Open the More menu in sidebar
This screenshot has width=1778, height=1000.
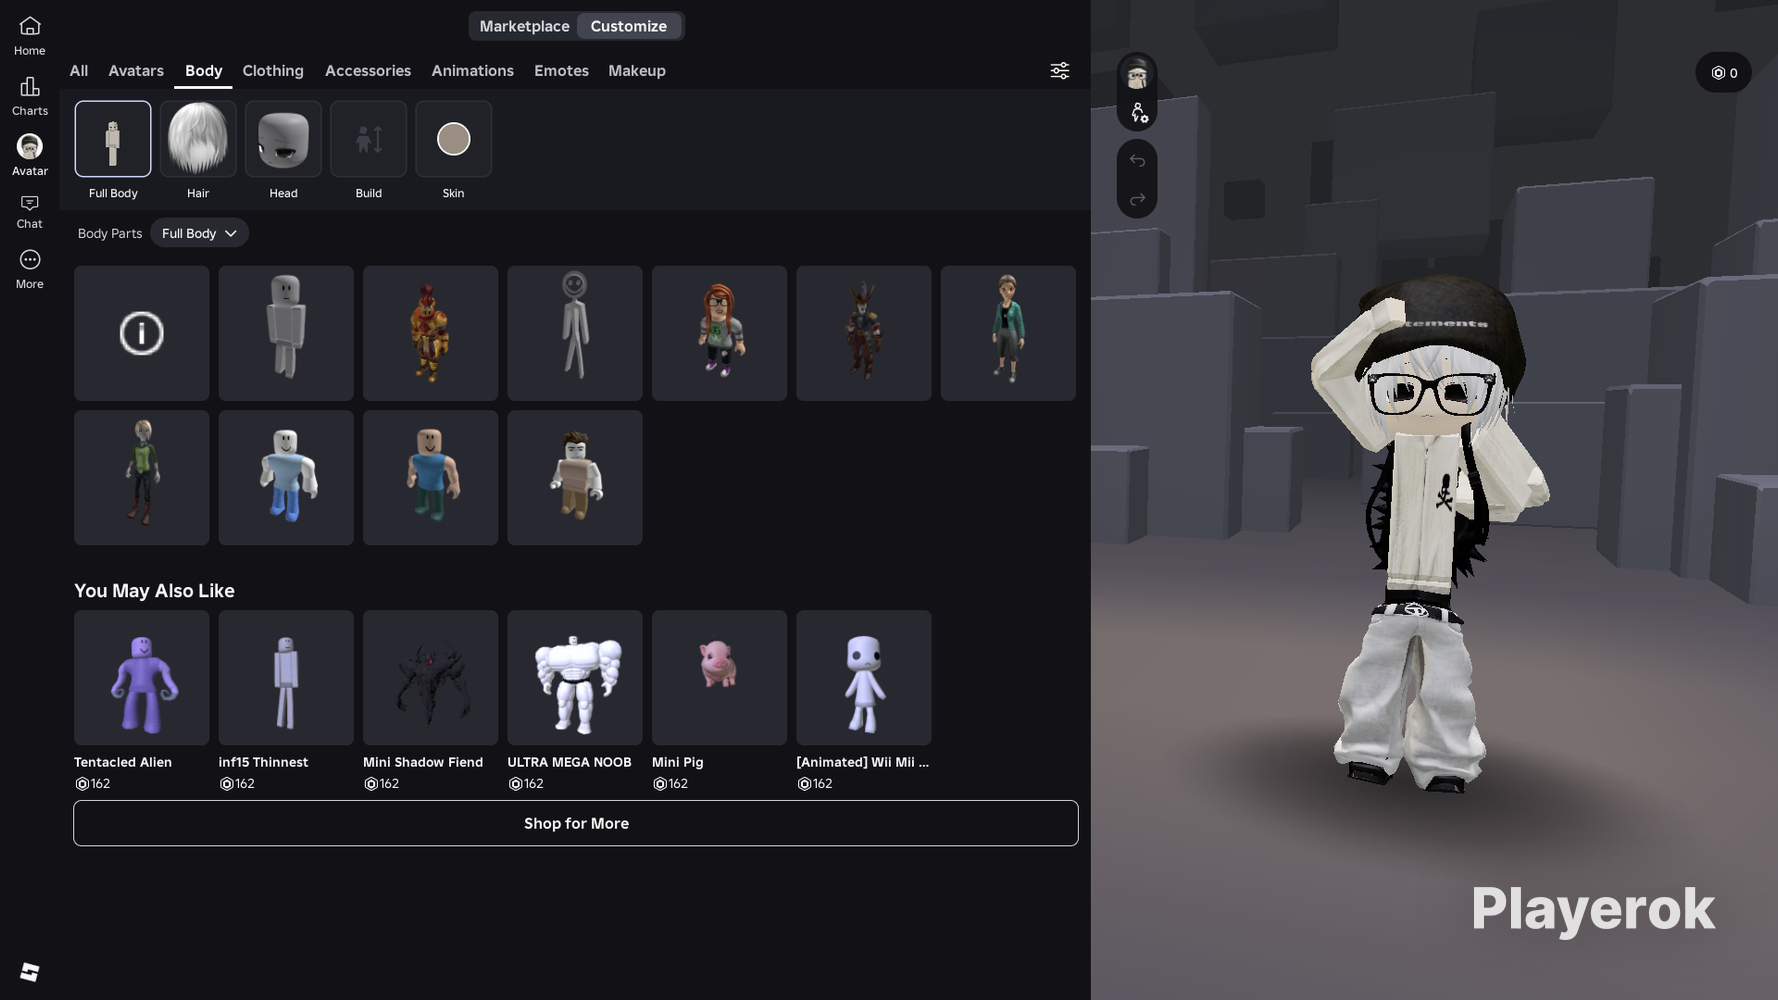pos(29,270)
